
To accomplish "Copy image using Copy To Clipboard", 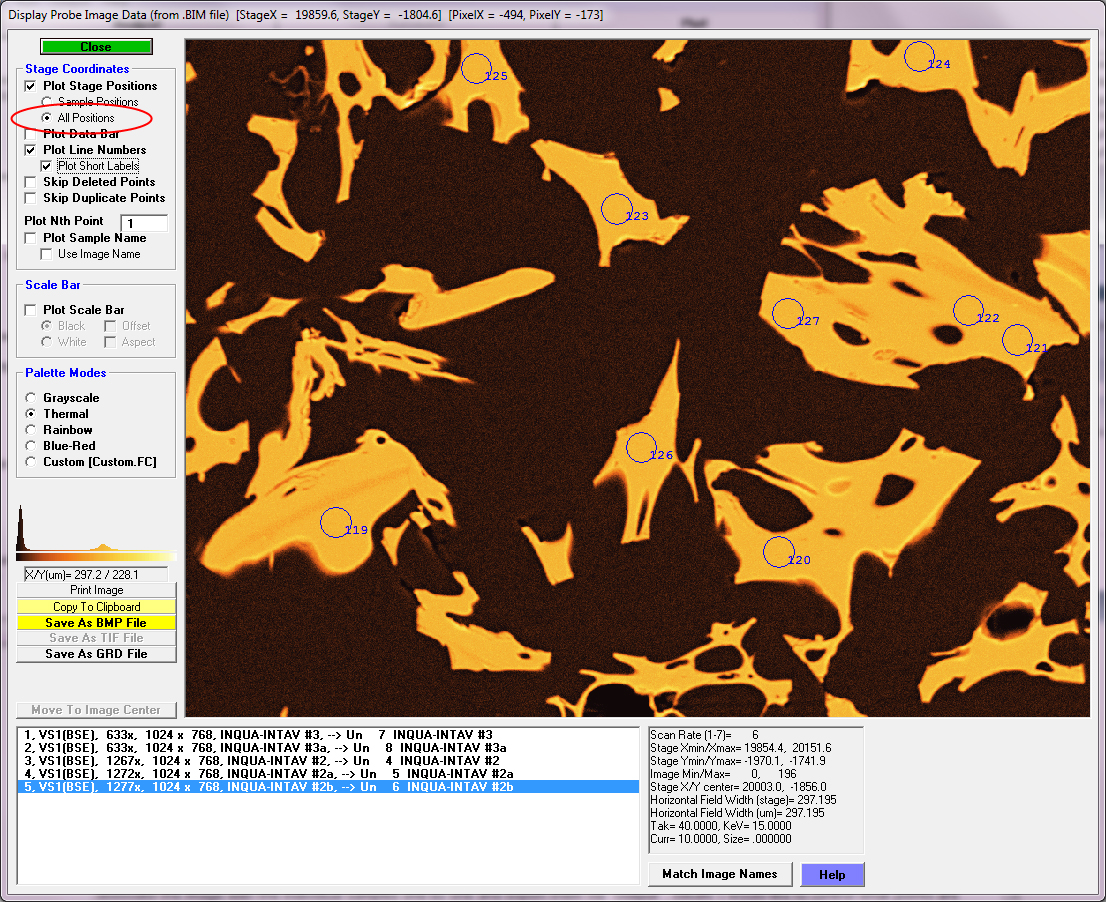I will (x=96, y=607).
